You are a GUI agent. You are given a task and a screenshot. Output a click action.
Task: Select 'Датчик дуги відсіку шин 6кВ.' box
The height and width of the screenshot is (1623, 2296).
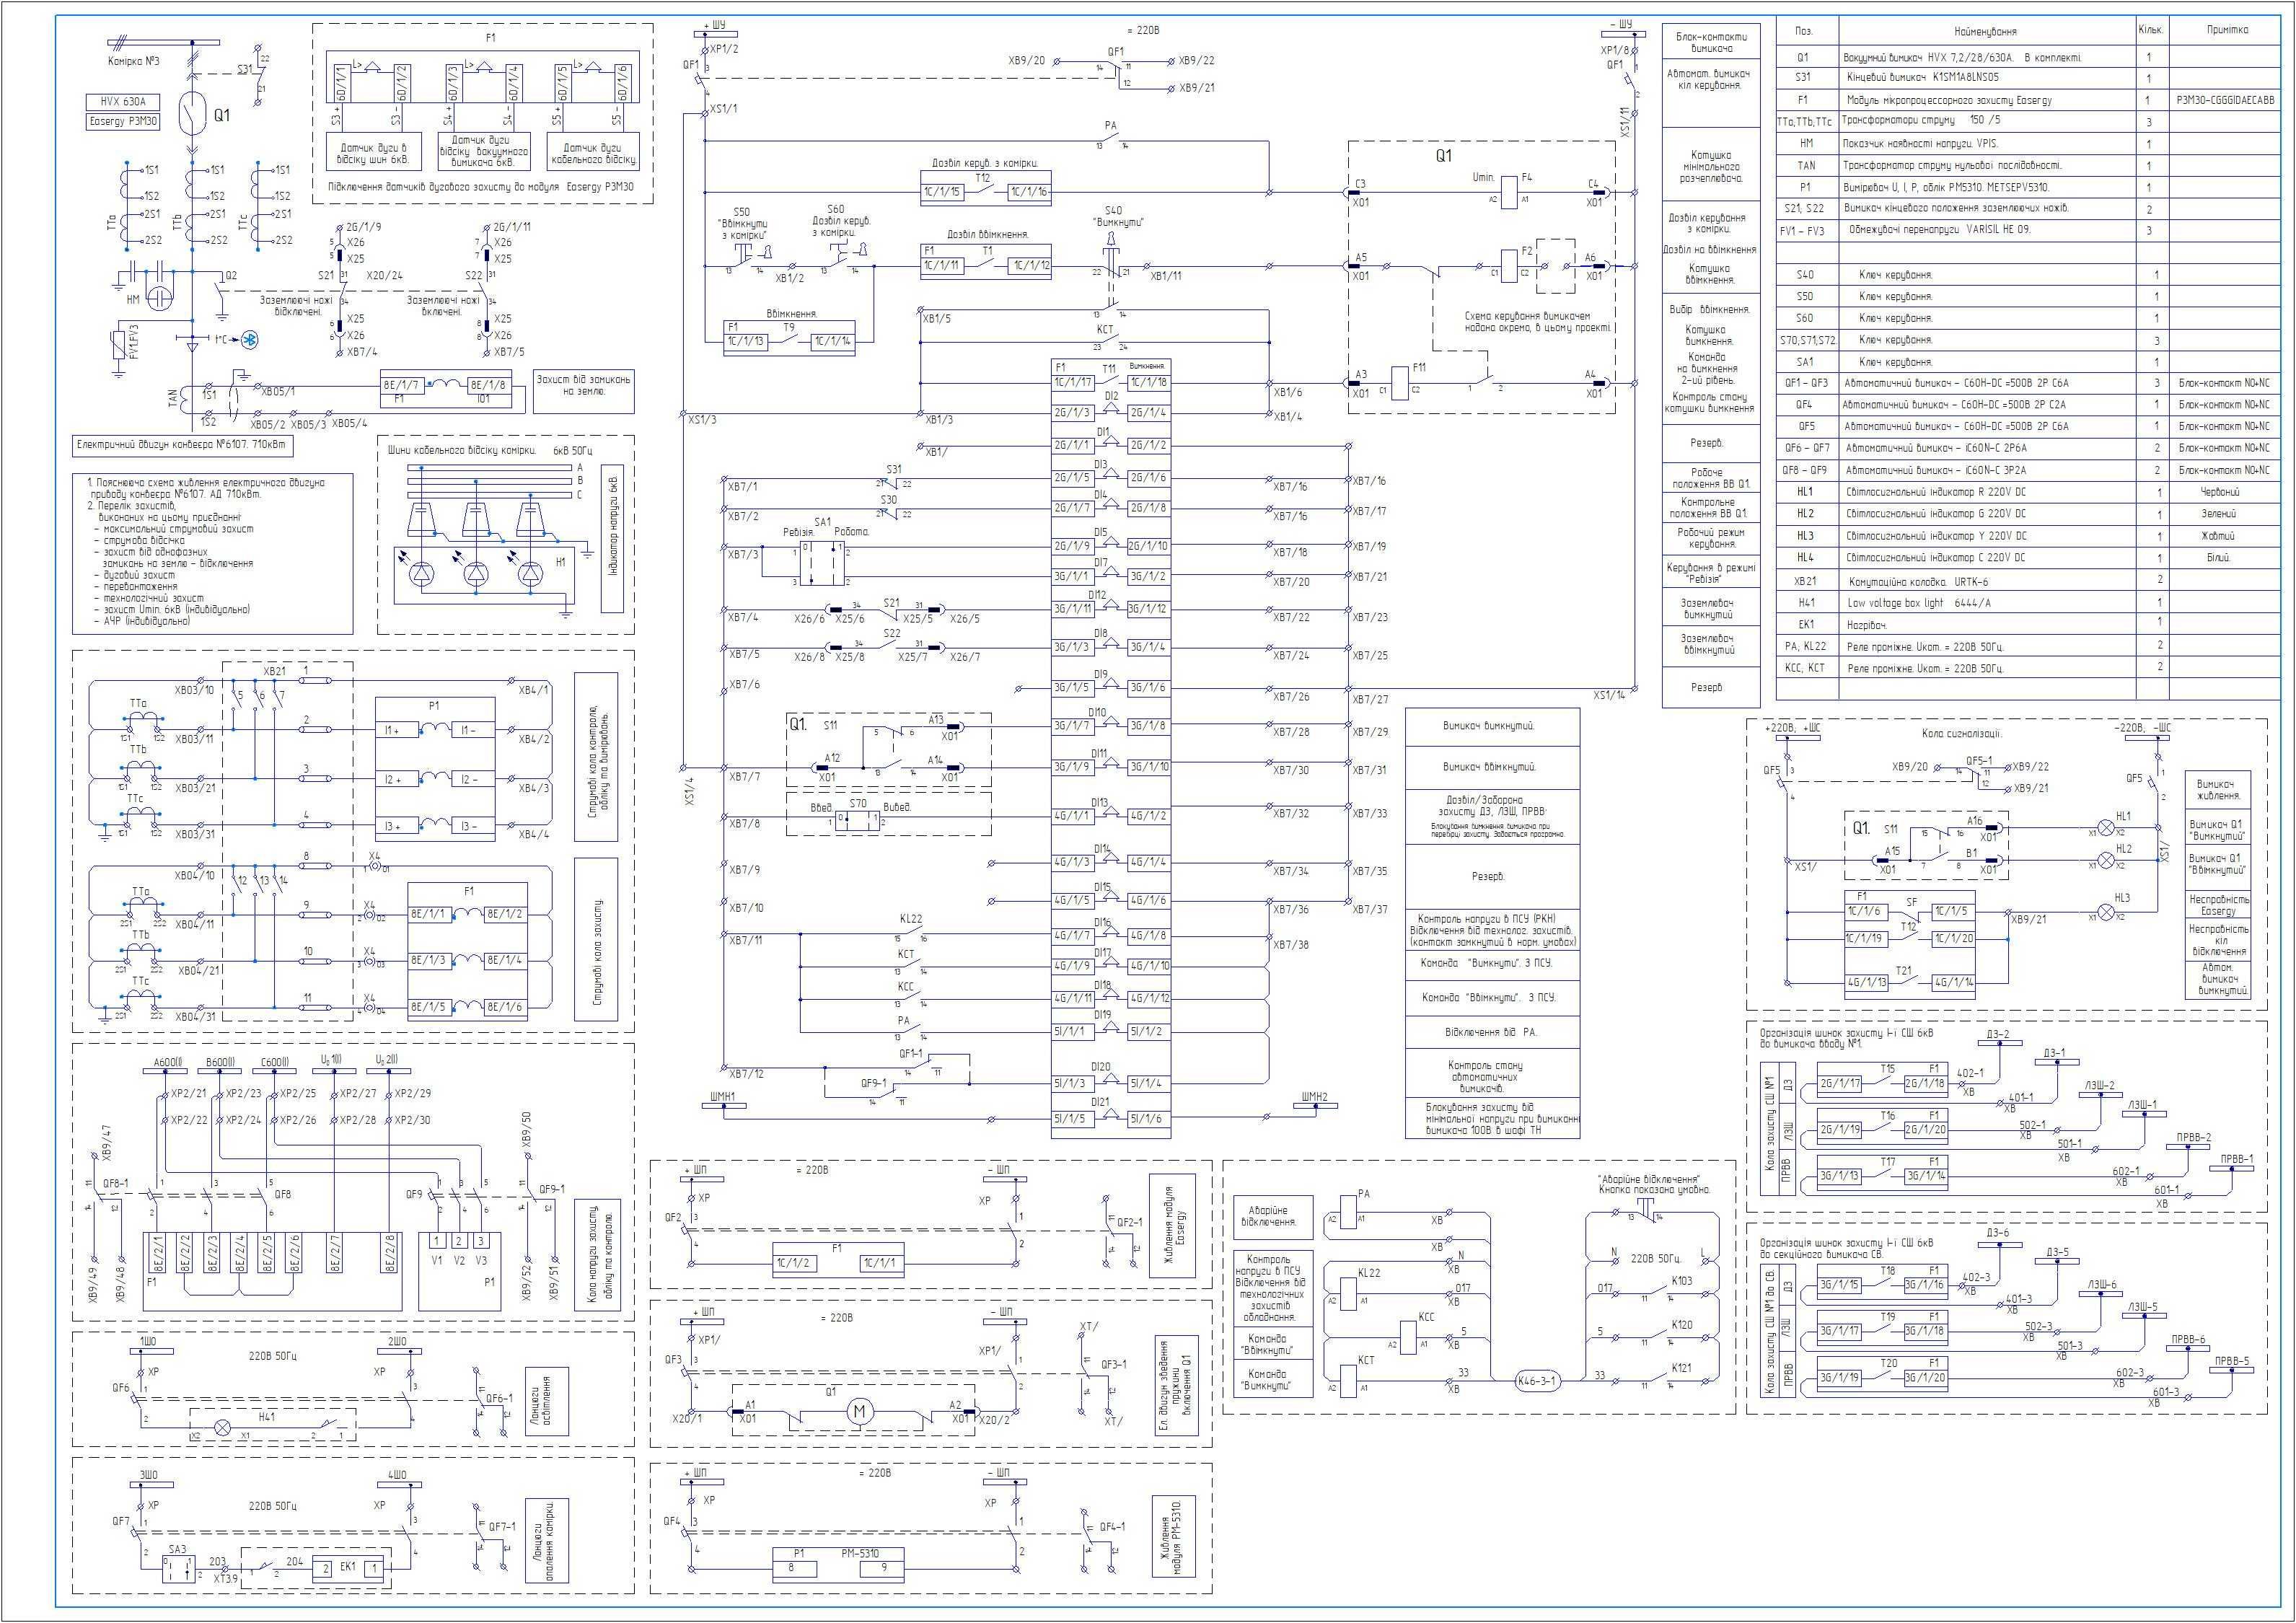click(372, 153)
